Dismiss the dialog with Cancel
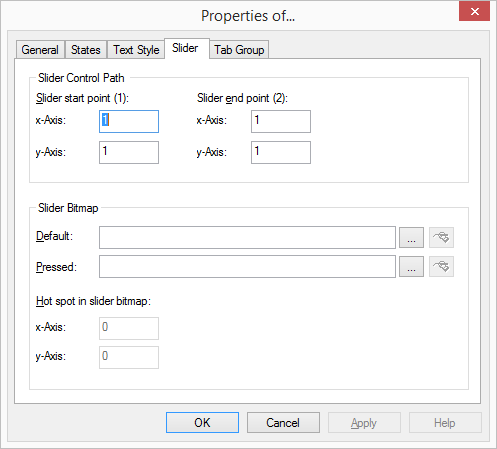497x449 pixels. pos(283,423)
